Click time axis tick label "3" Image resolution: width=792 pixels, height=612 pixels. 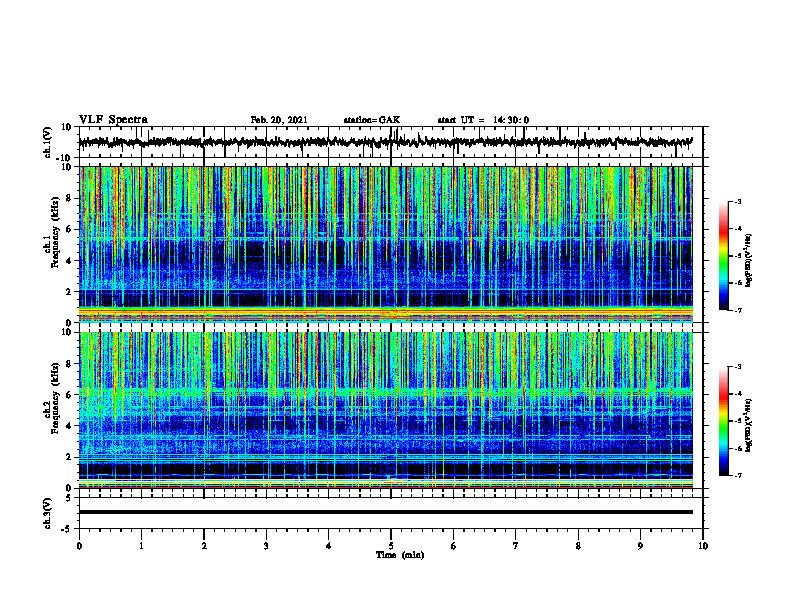266,546
